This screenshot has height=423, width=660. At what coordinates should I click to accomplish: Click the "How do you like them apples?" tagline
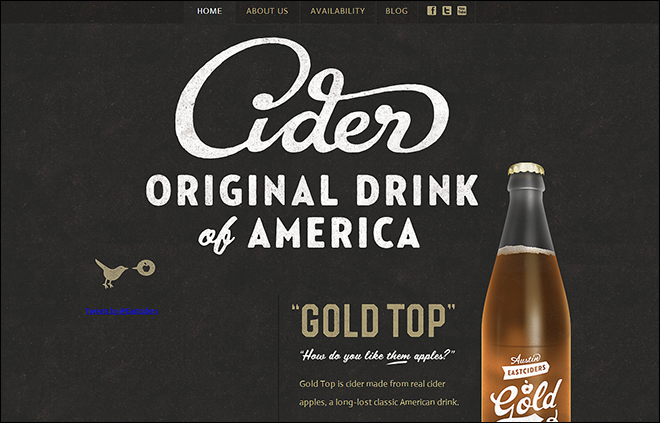click(x=378, y=356)
